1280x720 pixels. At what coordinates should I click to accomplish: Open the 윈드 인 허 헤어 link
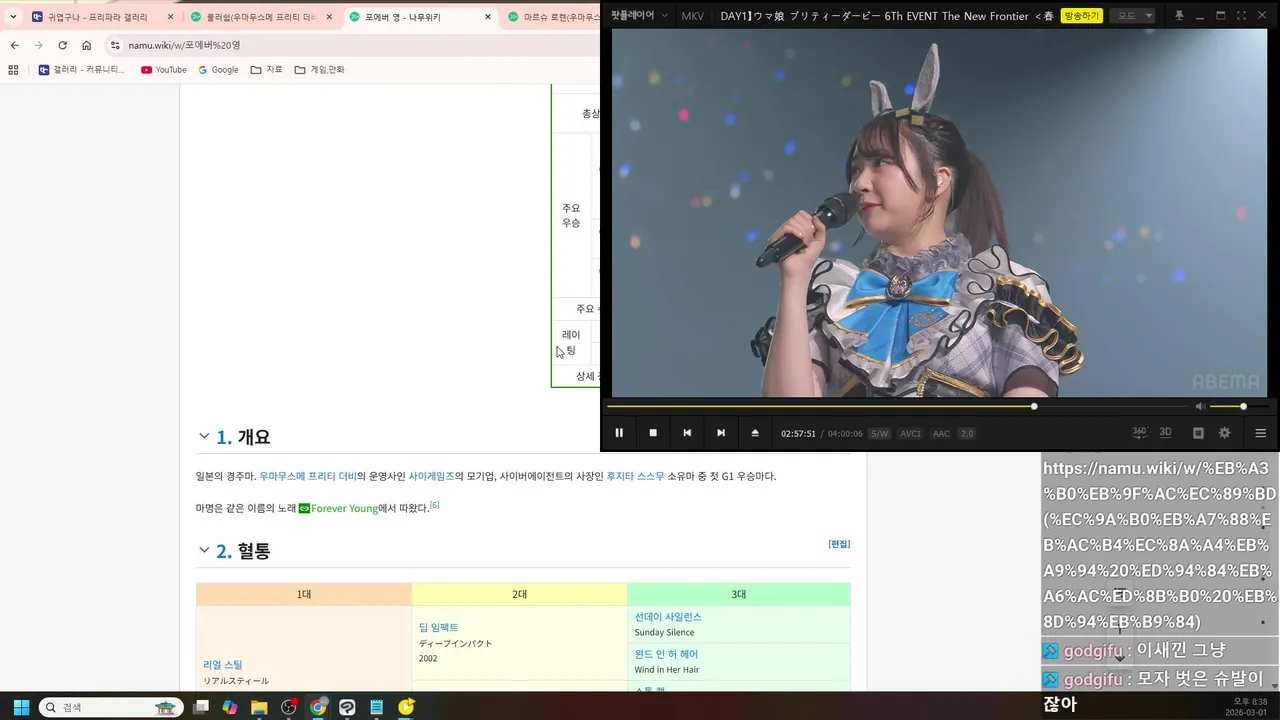[666, 654]
